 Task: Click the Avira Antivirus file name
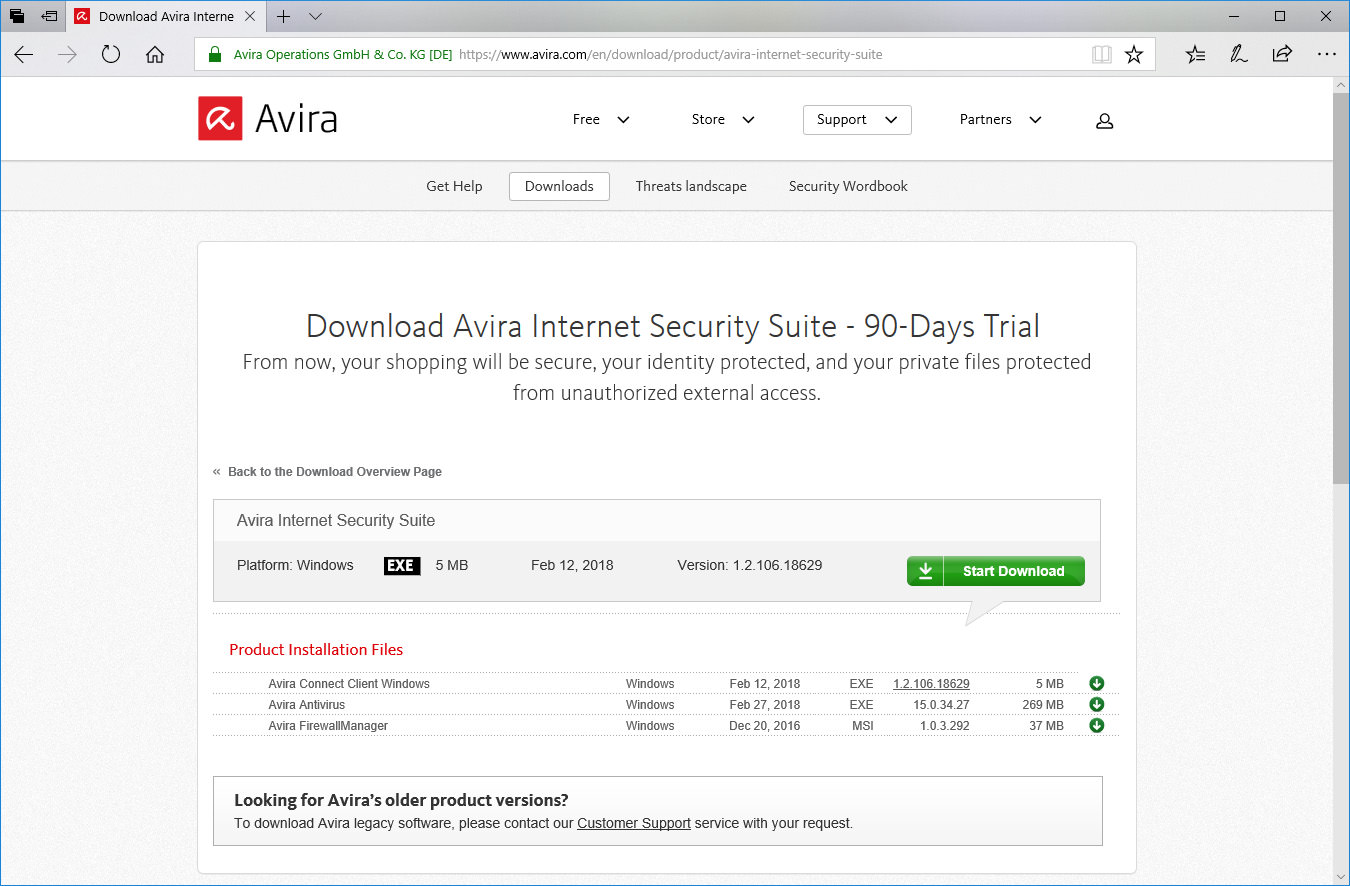(306, 705)
